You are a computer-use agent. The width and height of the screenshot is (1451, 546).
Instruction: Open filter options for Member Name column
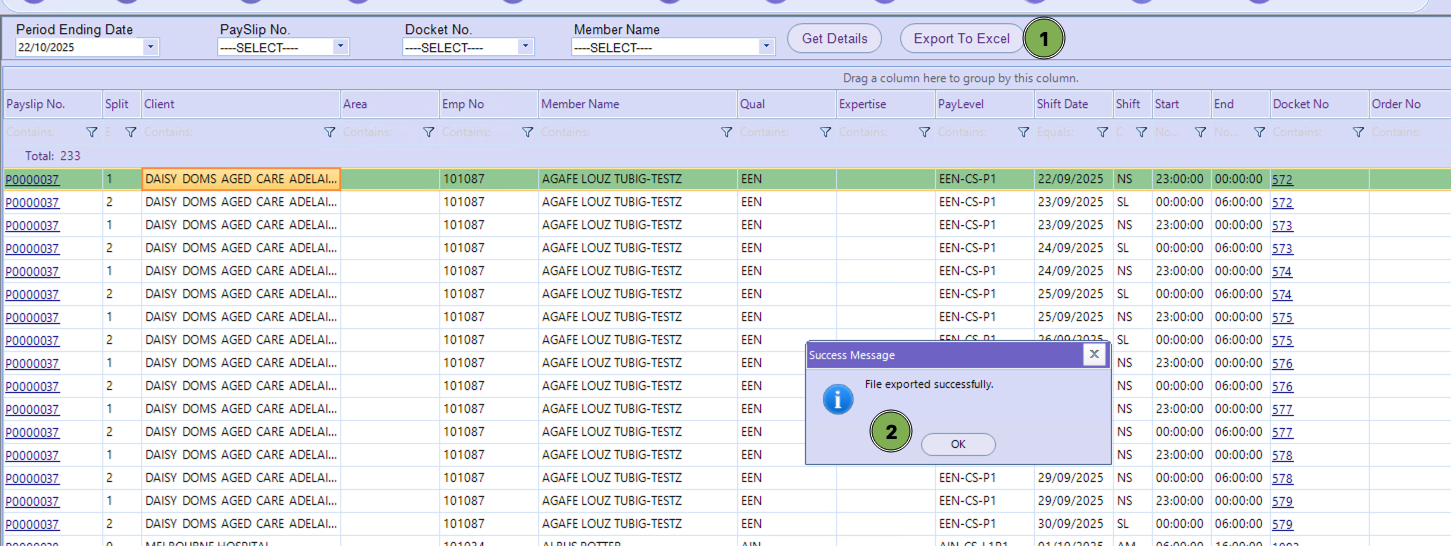coord(726,132)
